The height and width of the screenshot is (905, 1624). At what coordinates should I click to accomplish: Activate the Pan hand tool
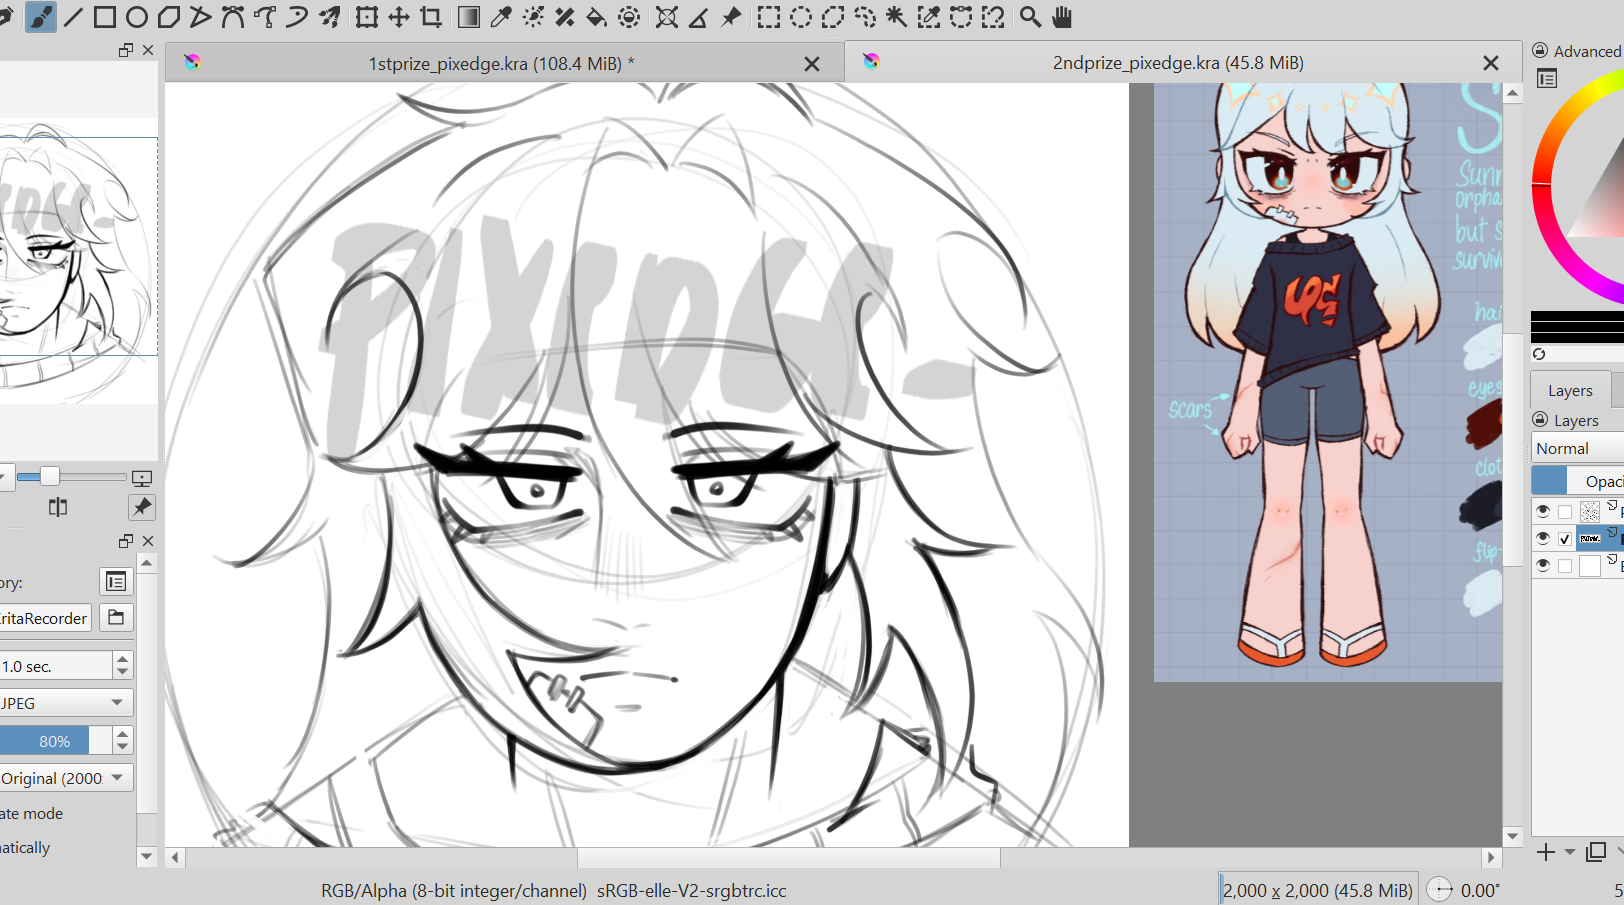click(x=1062, y=17)
